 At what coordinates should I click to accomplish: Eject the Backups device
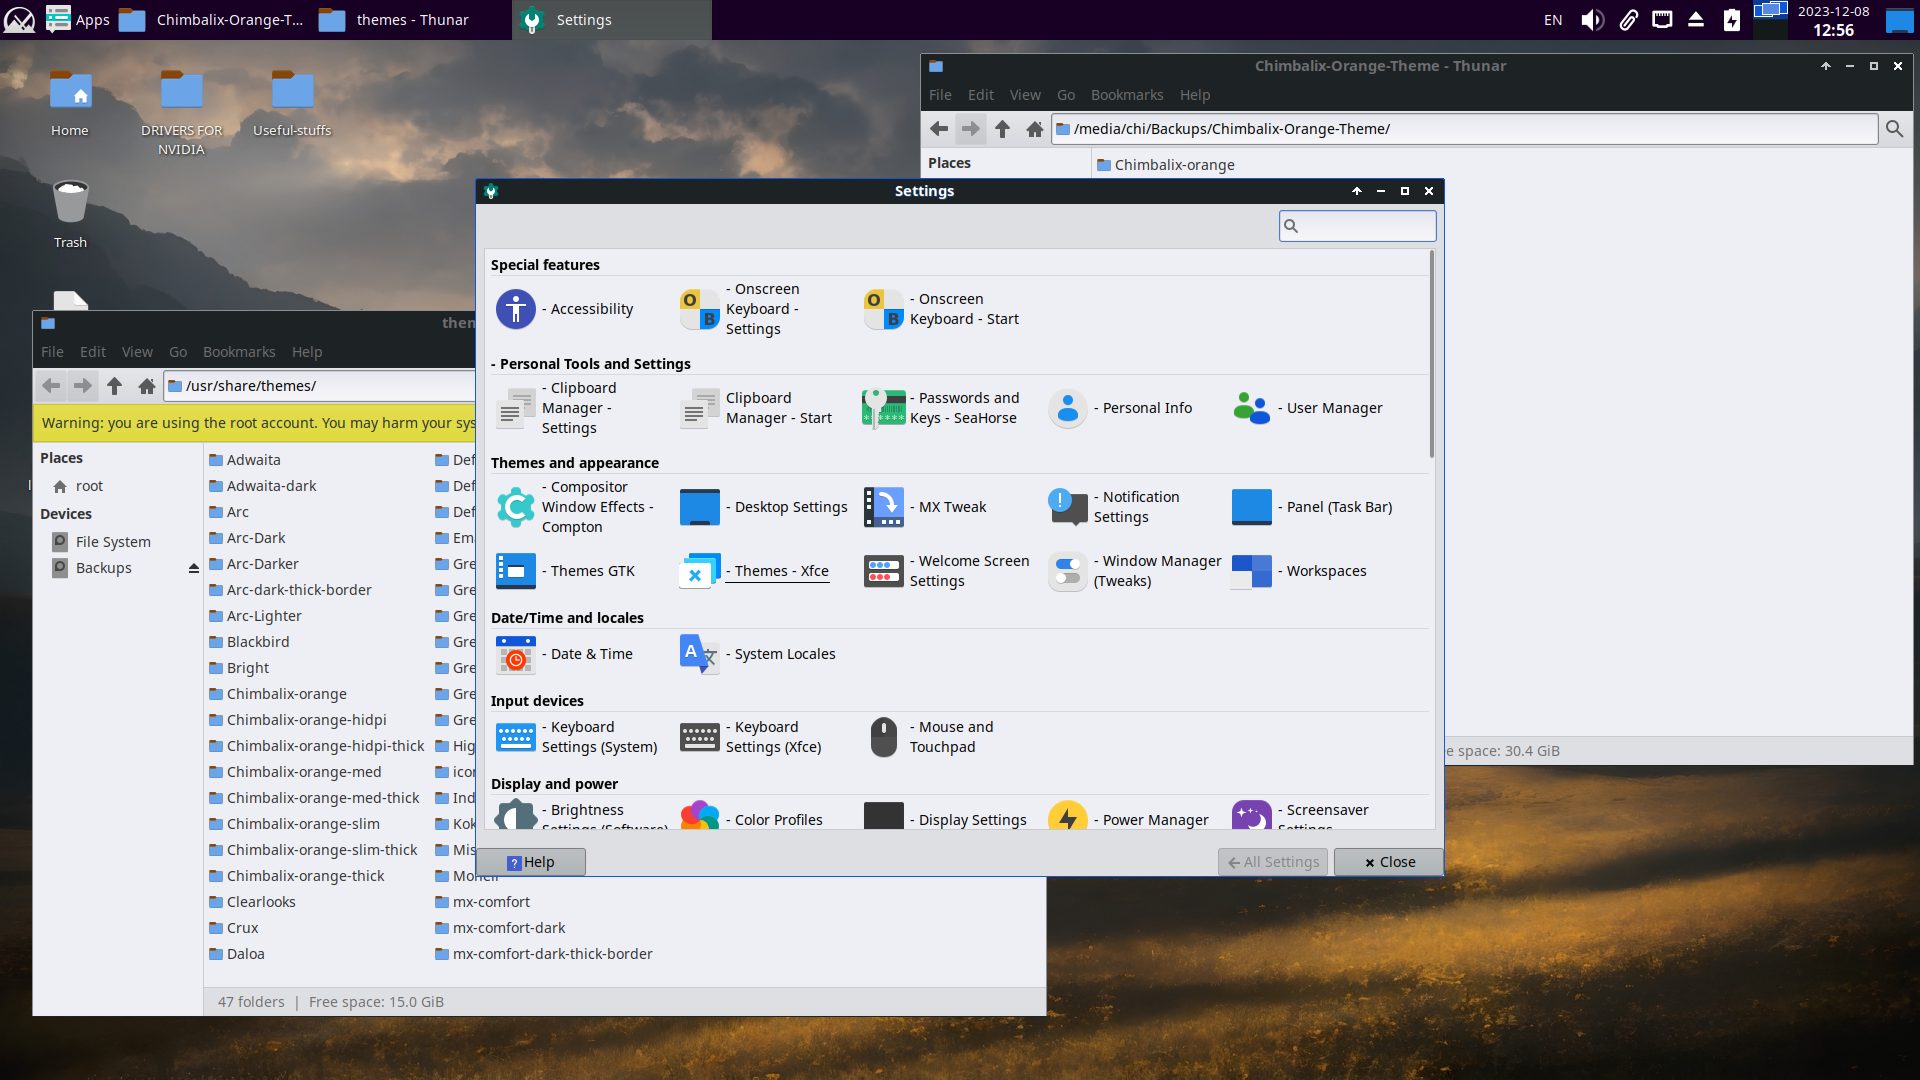click(x=194, y=568)
